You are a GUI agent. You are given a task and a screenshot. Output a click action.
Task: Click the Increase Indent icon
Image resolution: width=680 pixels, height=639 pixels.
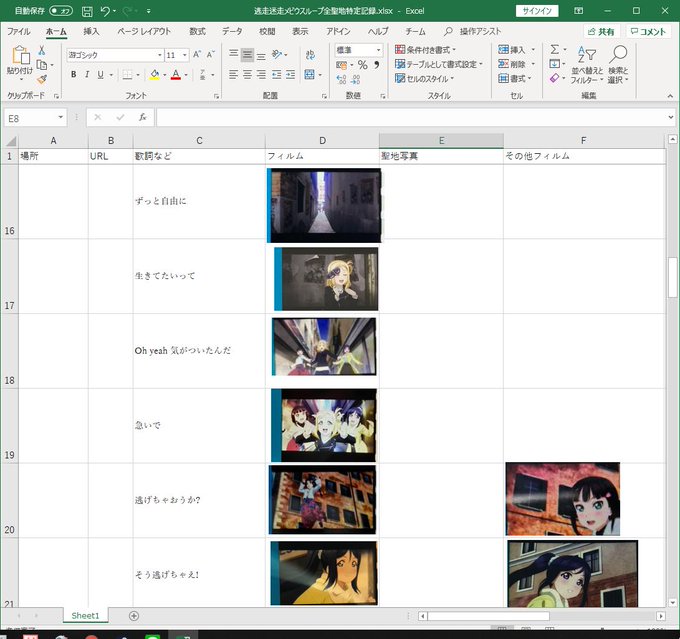tap(290, 75)
